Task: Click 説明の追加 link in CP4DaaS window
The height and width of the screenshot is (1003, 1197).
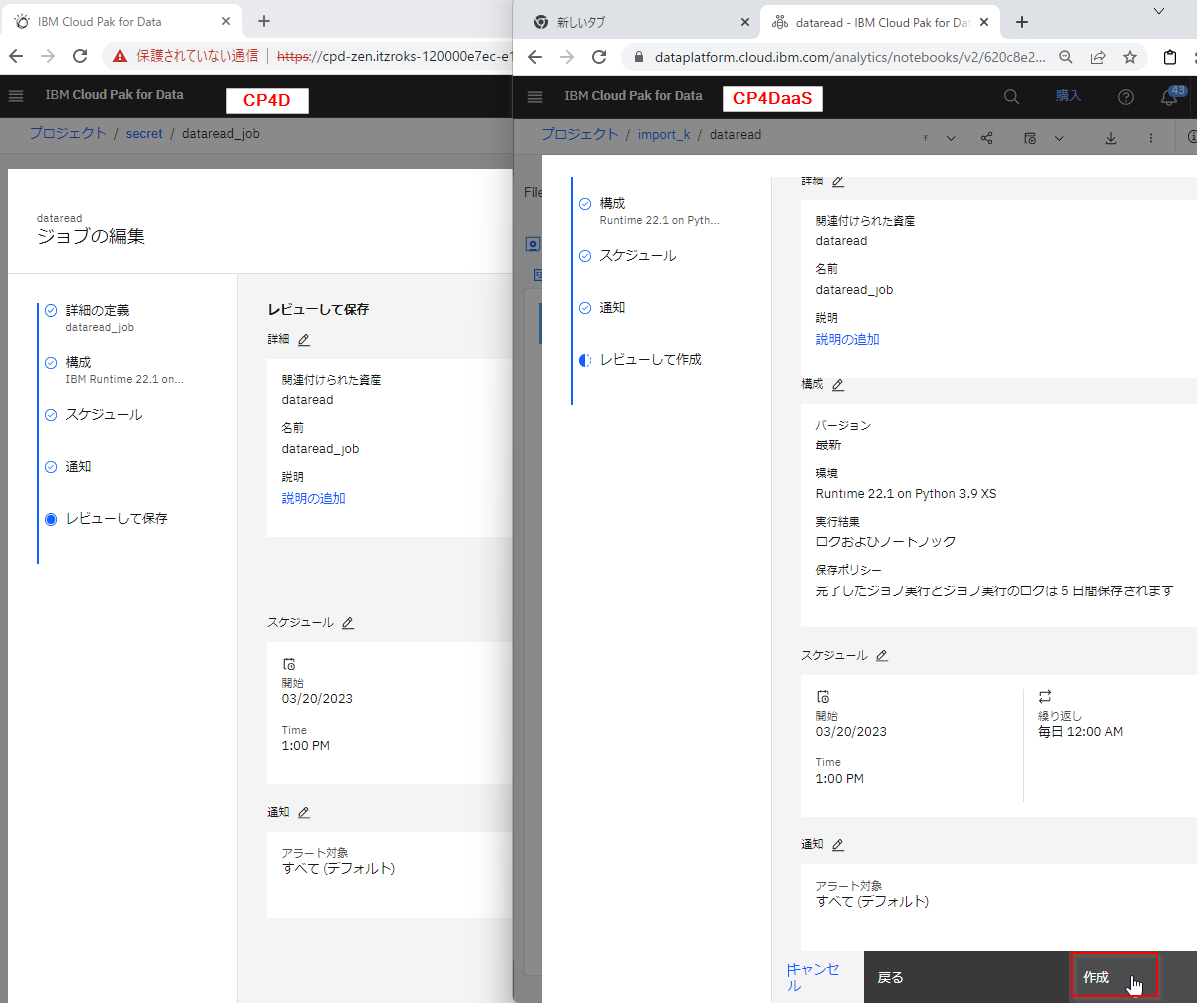Action: click(x=847, y=339)
